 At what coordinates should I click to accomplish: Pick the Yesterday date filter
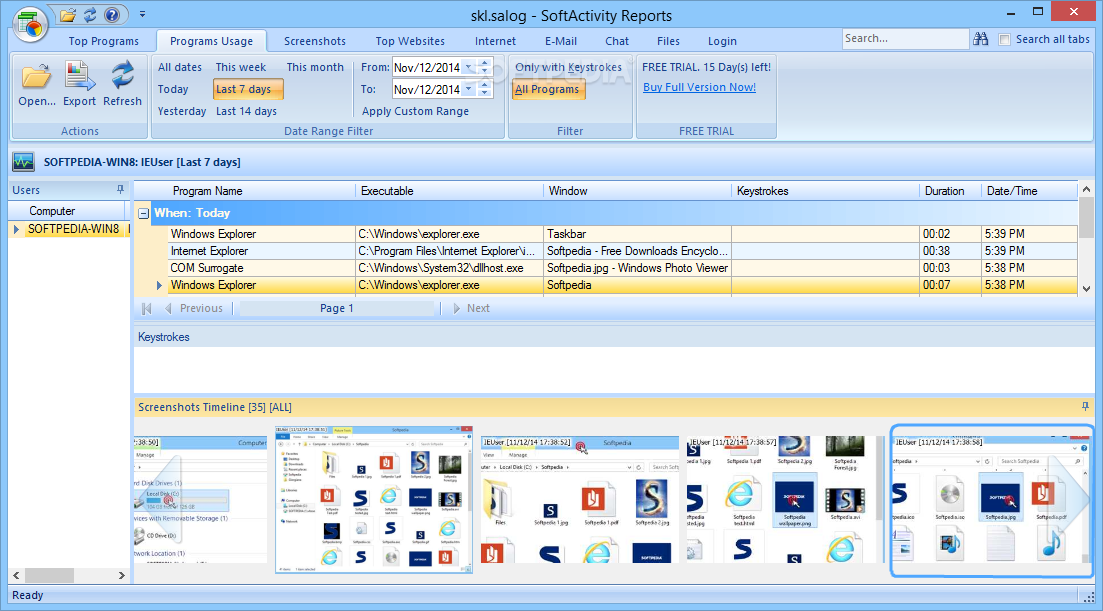(x=181, y=111)
